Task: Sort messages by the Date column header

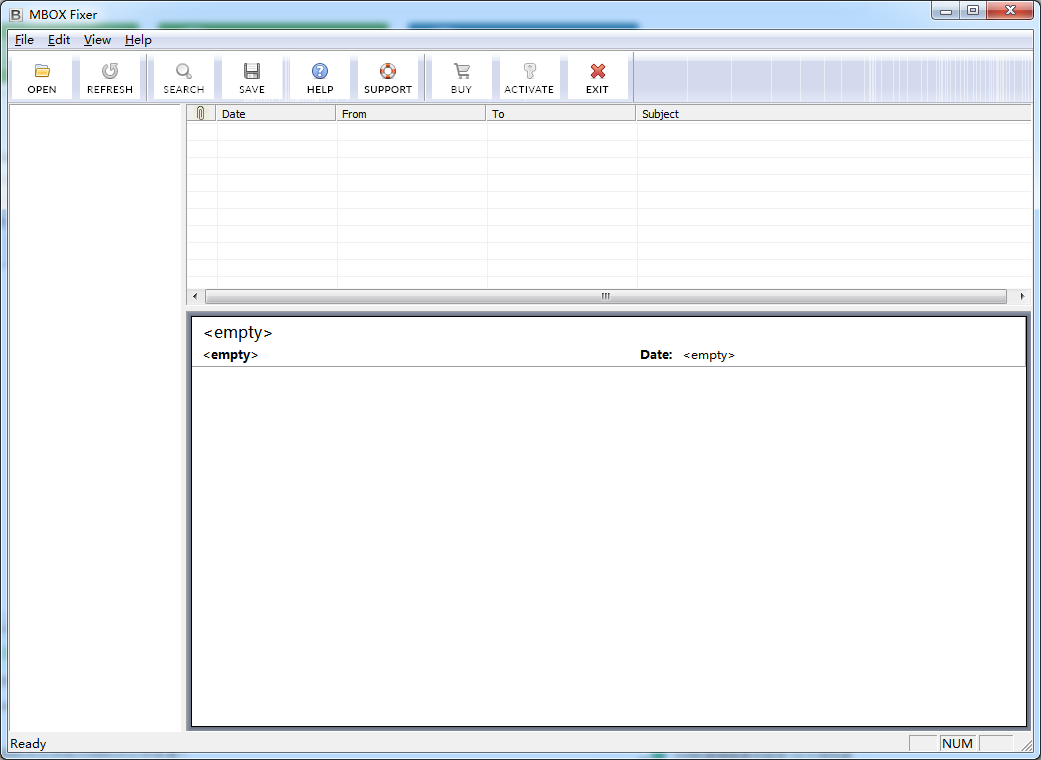Action: pos(276,114)
